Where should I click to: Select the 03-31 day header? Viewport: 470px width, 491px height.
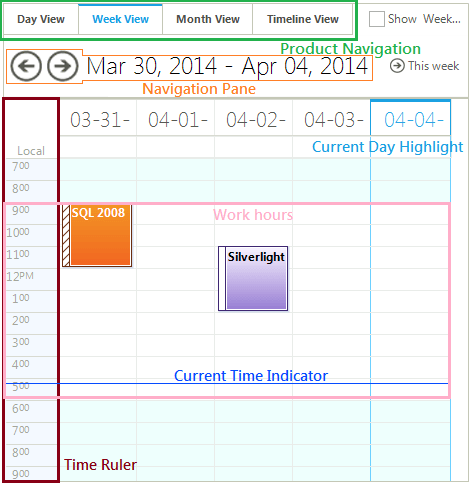(x=99, y=119)
